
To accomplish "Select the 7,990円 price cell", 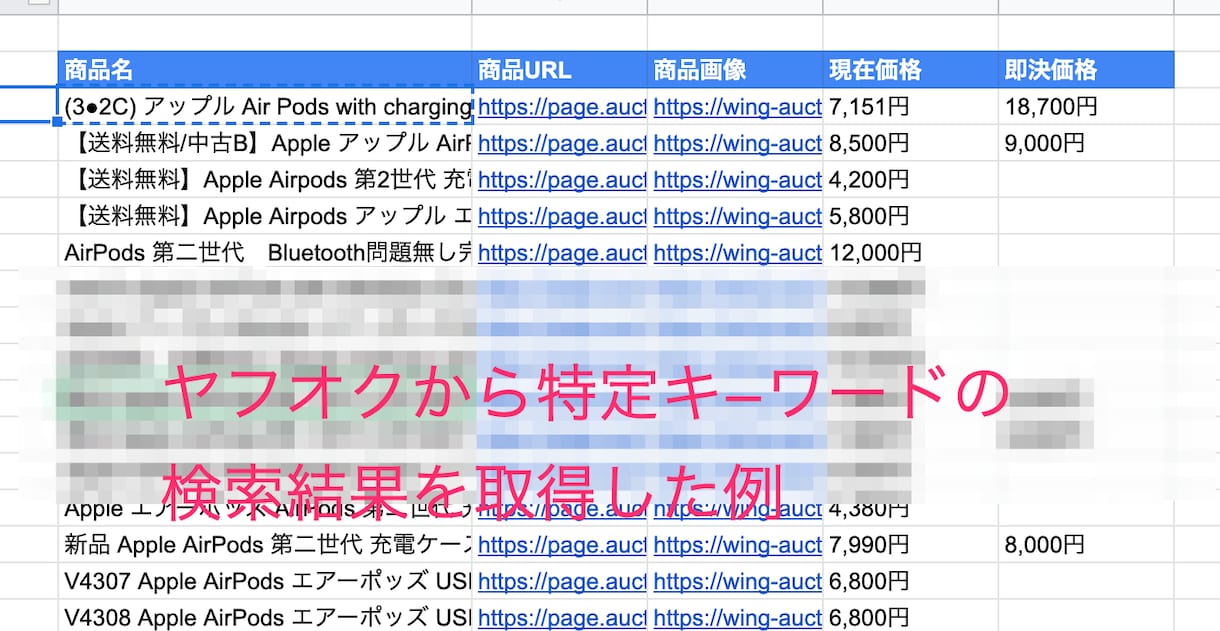I will pos(910,545).
